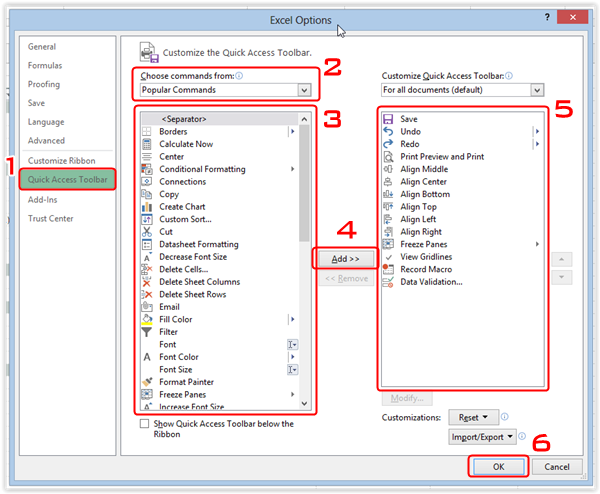The height and width of the screenshot is (494, 600).
Task: Expand Font Color submenu arrow
Action: point(292,357)
